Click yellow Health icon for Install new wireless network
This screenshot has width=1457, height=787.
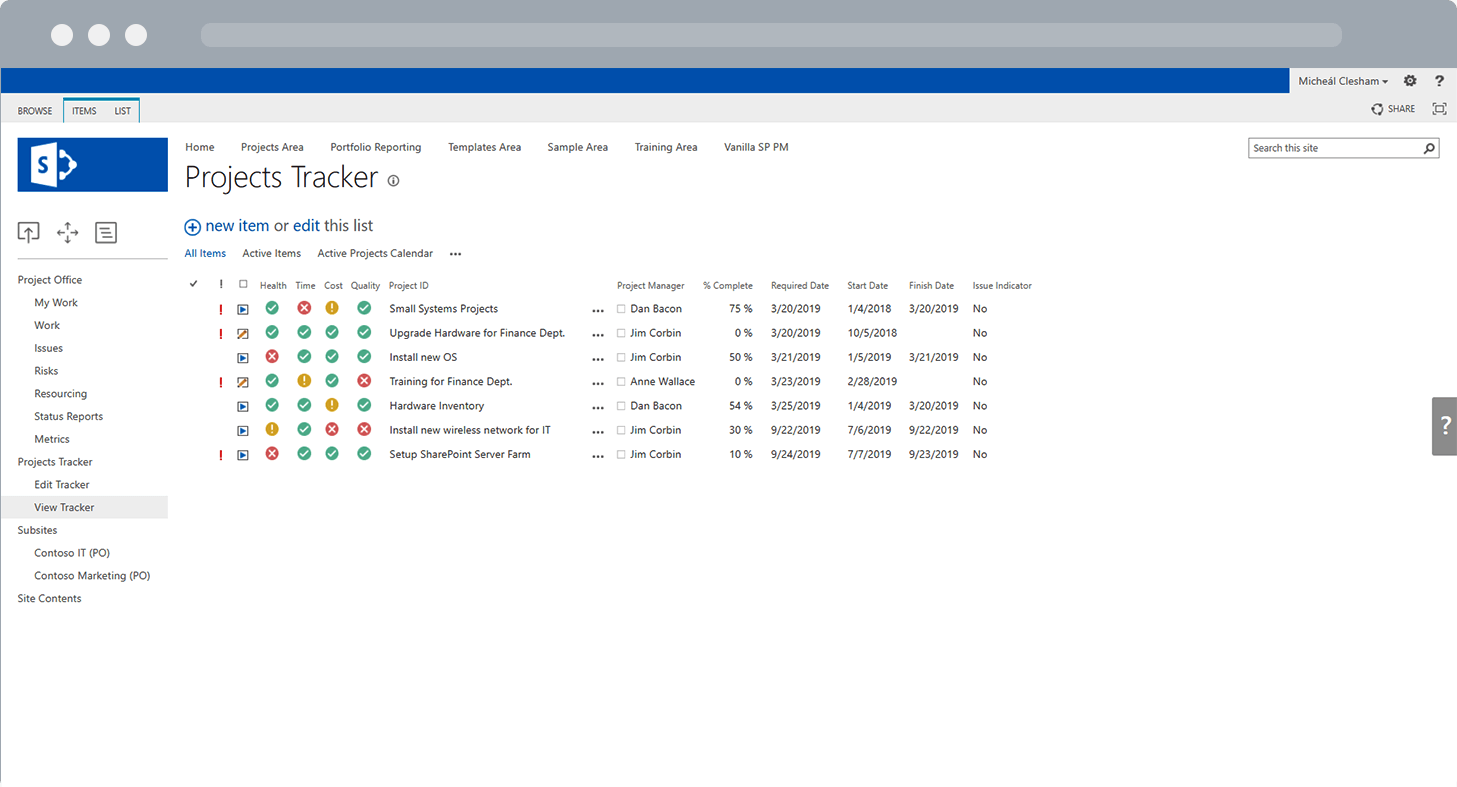[x=272, y=429]
